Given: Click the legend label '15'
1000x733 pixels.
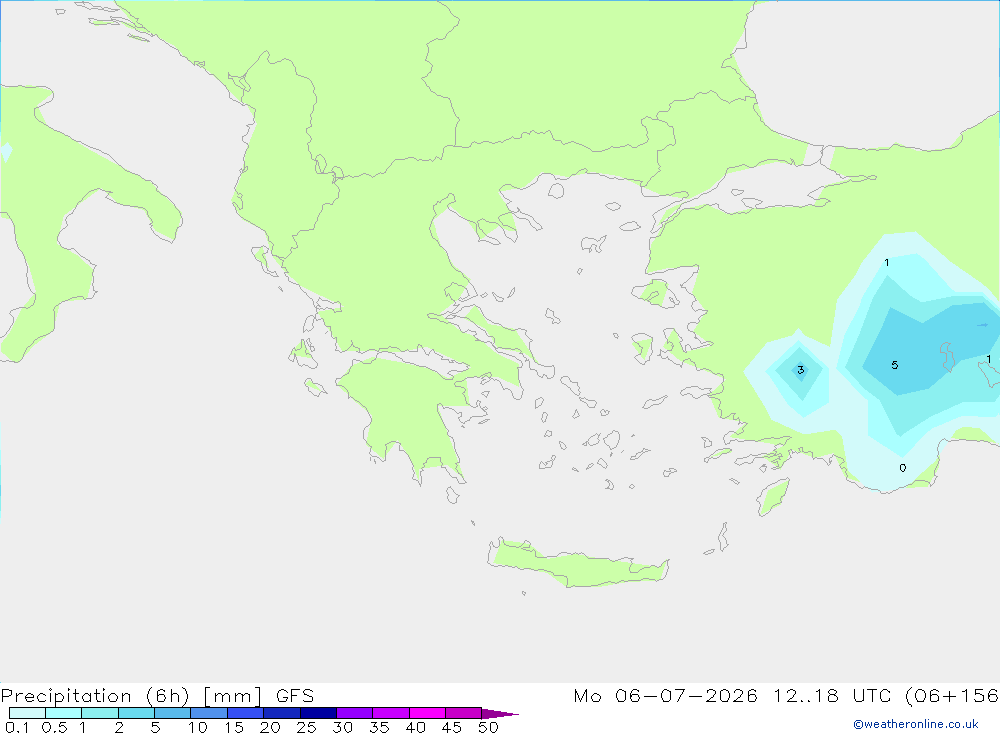Looking at the screenshot, I should point(233,727).
